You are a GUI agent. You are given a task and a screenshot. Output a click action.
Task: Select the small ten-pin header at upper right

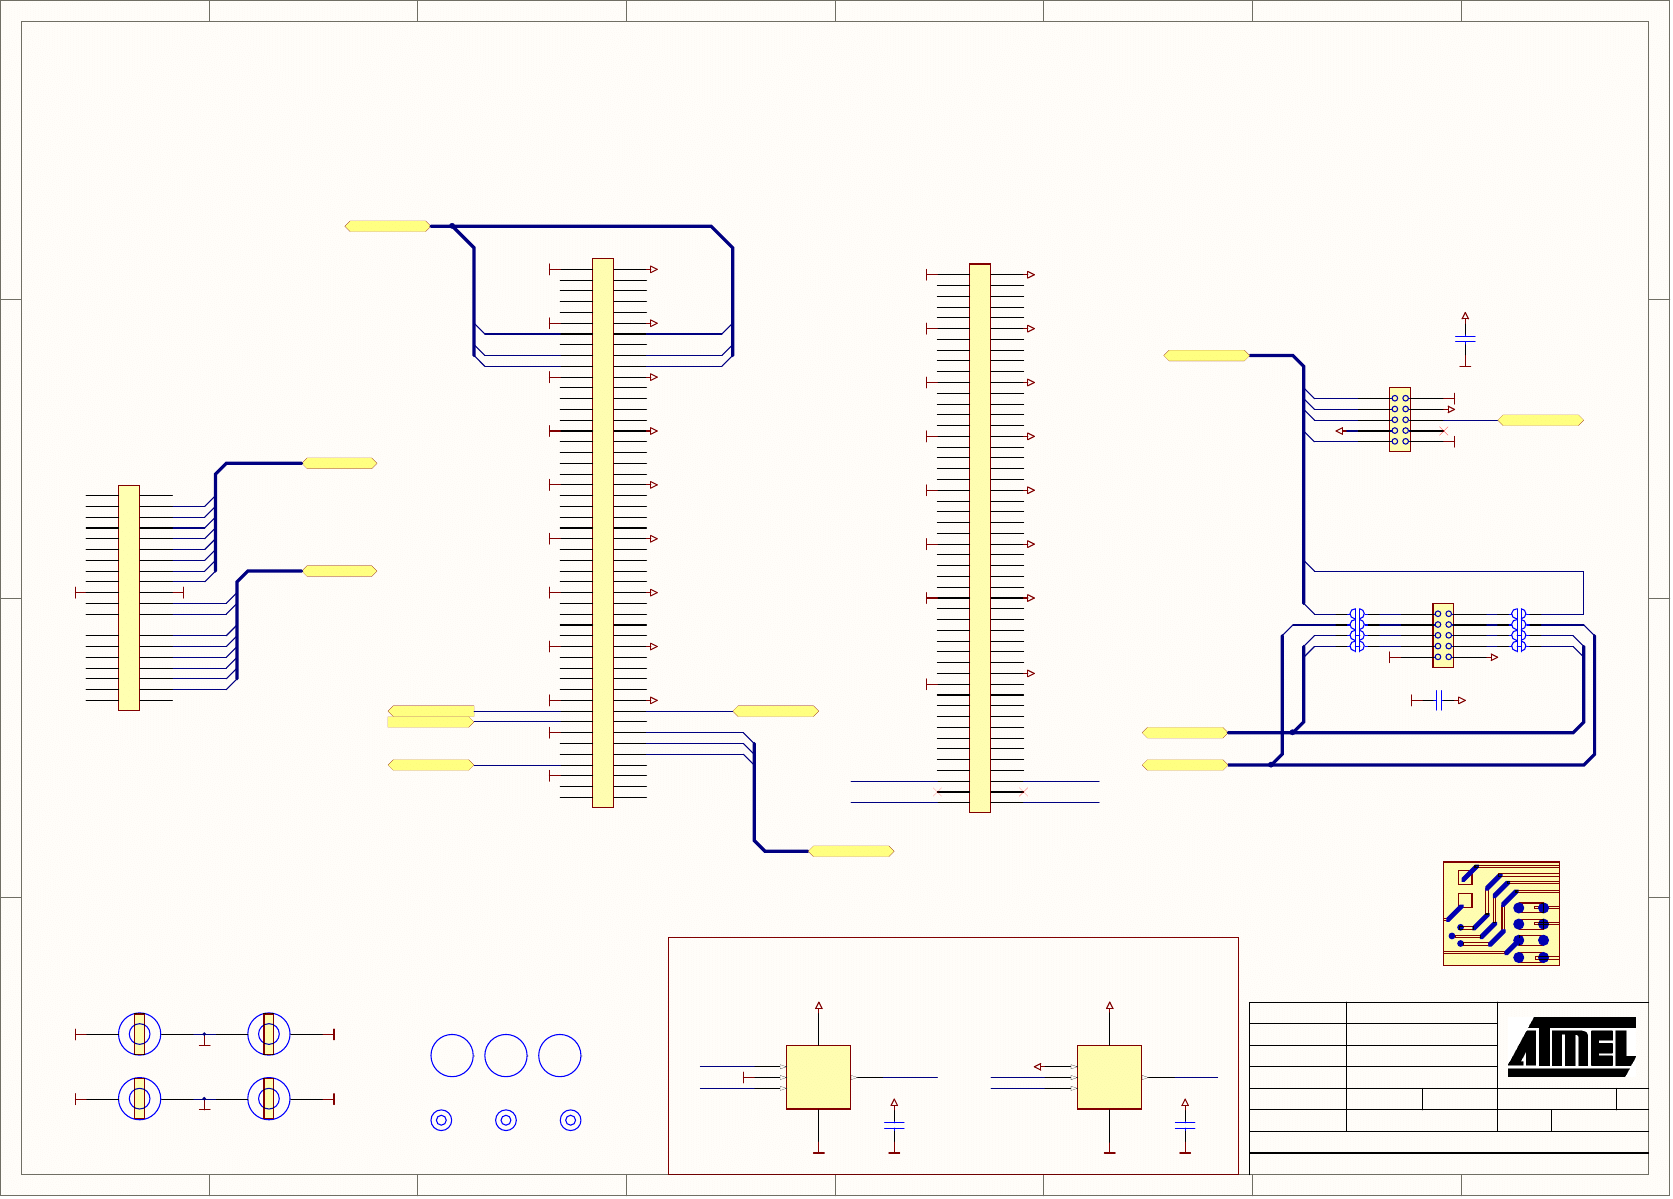pyautogui.click(x=1399, y=420)
